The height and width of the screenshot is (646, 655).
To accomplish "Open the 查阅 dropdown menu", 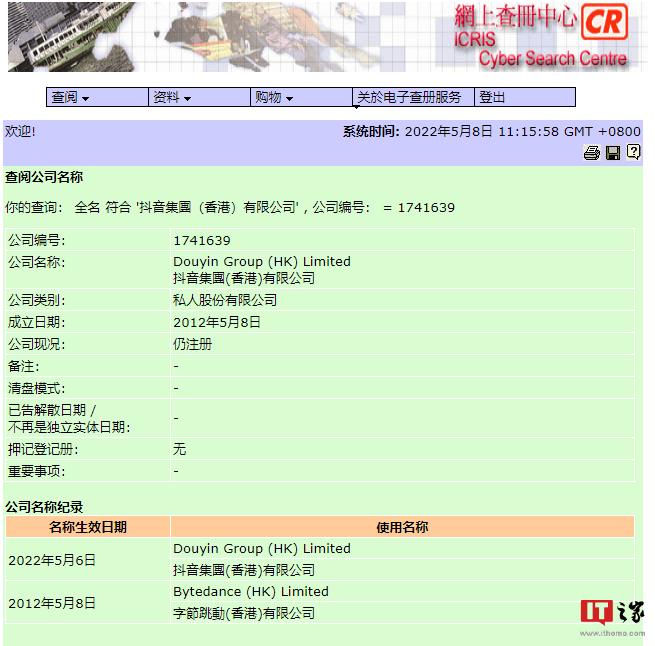I will [x=97, y=97].
